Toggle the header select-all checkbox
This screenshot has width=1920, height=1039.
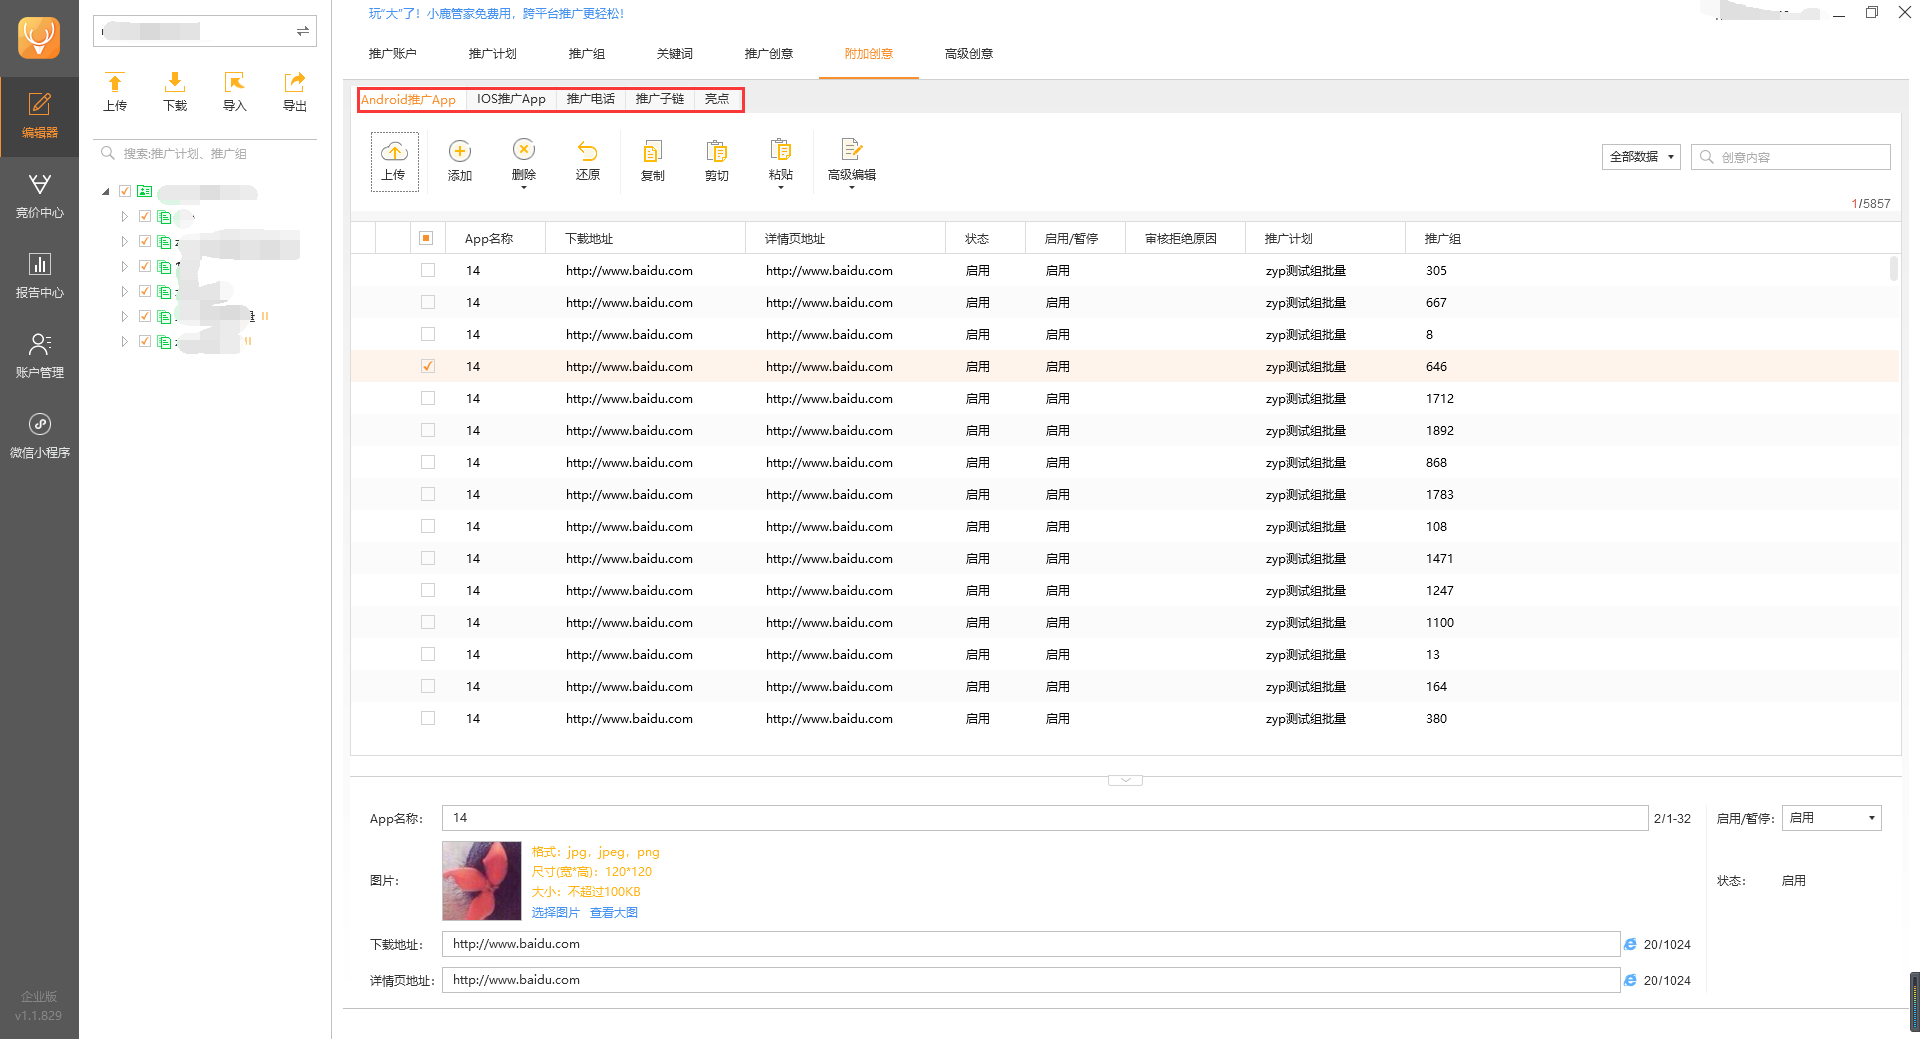(426, 238)
